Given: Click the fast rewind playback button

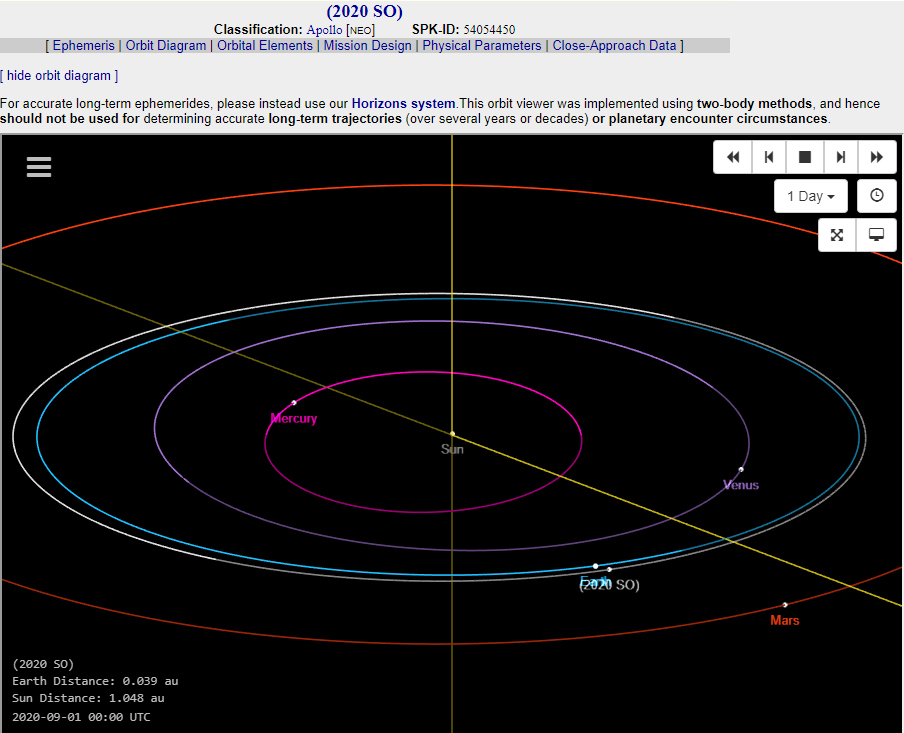Looking at the screenshot, I should (x=733, y=157).
